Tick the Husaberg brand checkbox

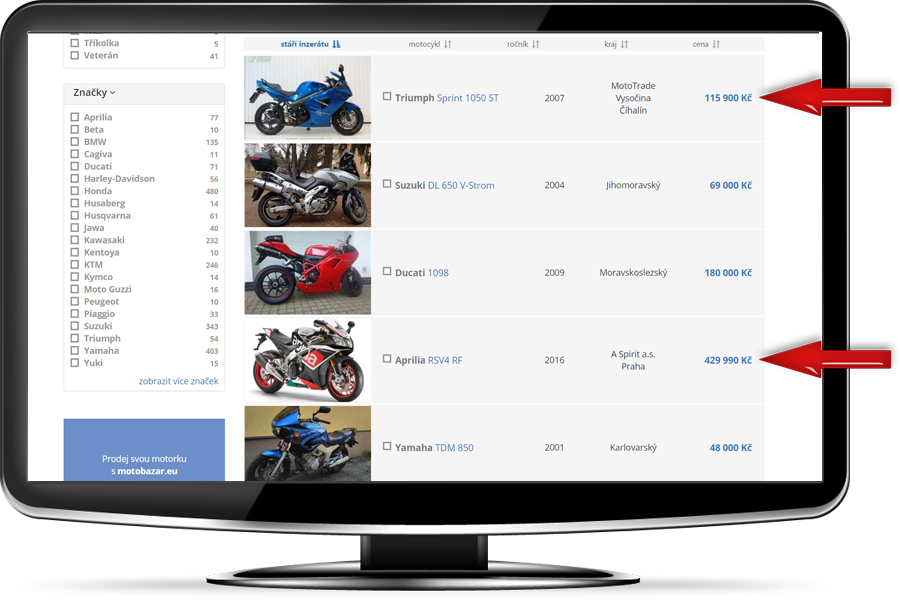click(75, 203)
